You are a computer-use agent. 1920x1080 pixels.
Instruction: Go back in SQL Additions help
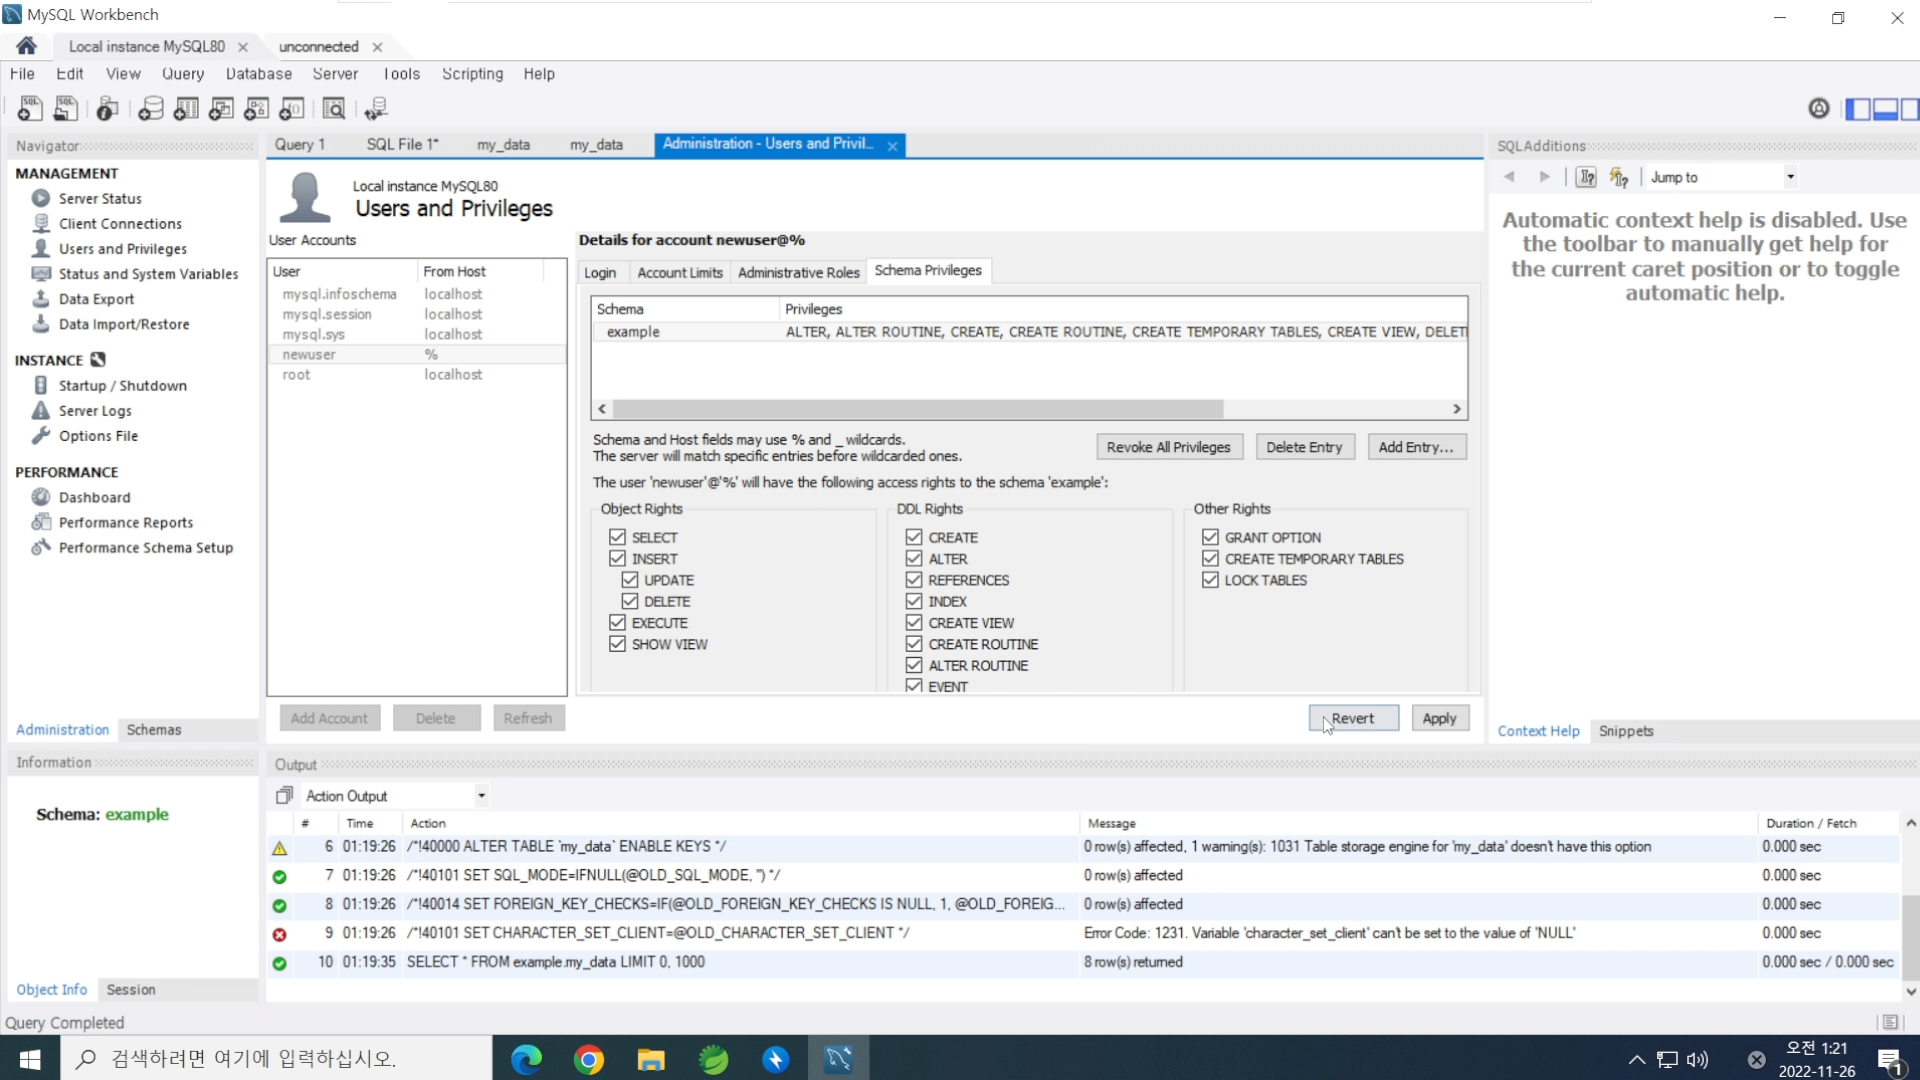point(1509,177)
